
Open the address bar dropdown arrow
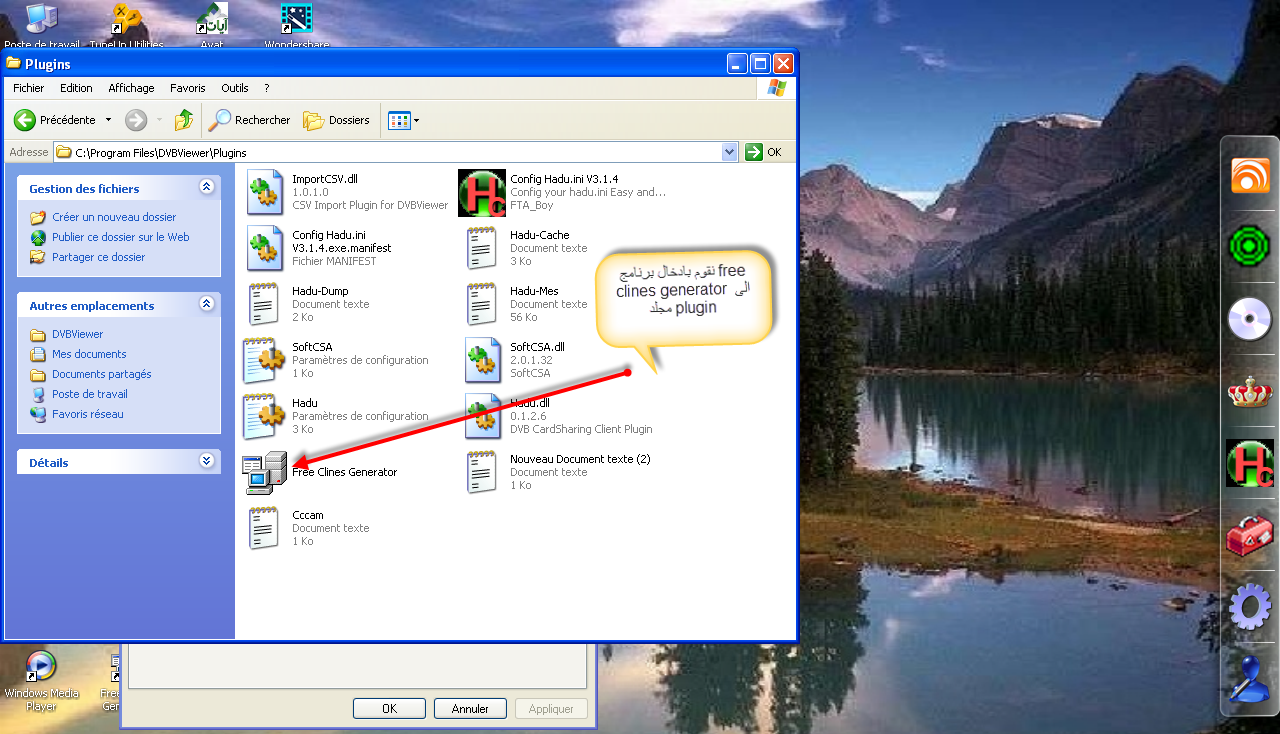pyautogui.click(x=729, y=152)
